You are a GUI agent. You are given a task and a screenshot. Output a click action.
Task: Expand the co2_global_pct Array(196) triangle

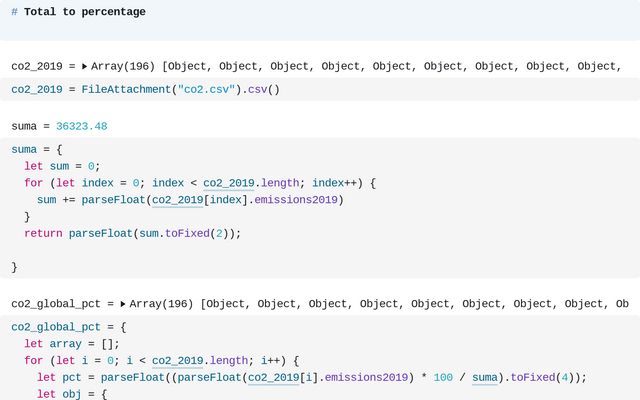[123, 304]
